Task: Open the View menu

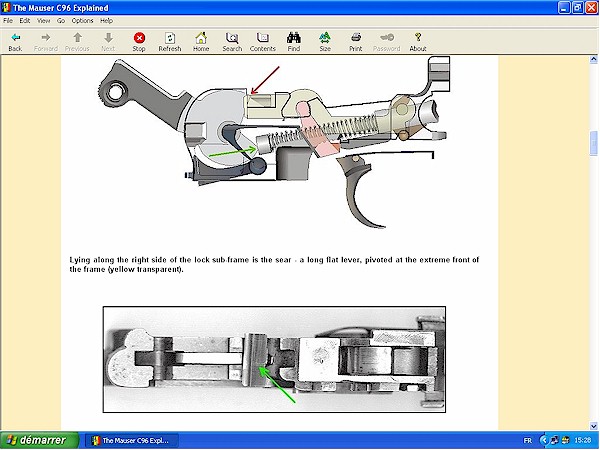Action: point(43,21)
